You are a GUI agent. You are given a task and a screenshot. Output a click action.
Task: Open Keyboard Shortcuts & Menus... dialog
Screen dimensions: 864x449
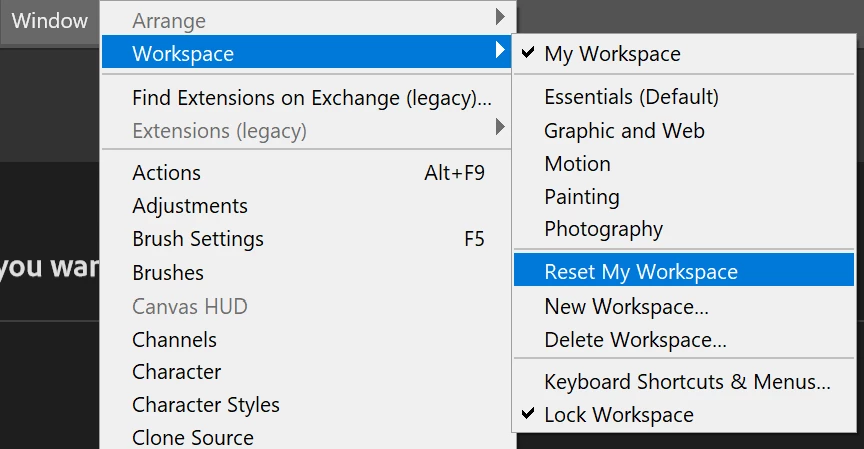[687, 382]
